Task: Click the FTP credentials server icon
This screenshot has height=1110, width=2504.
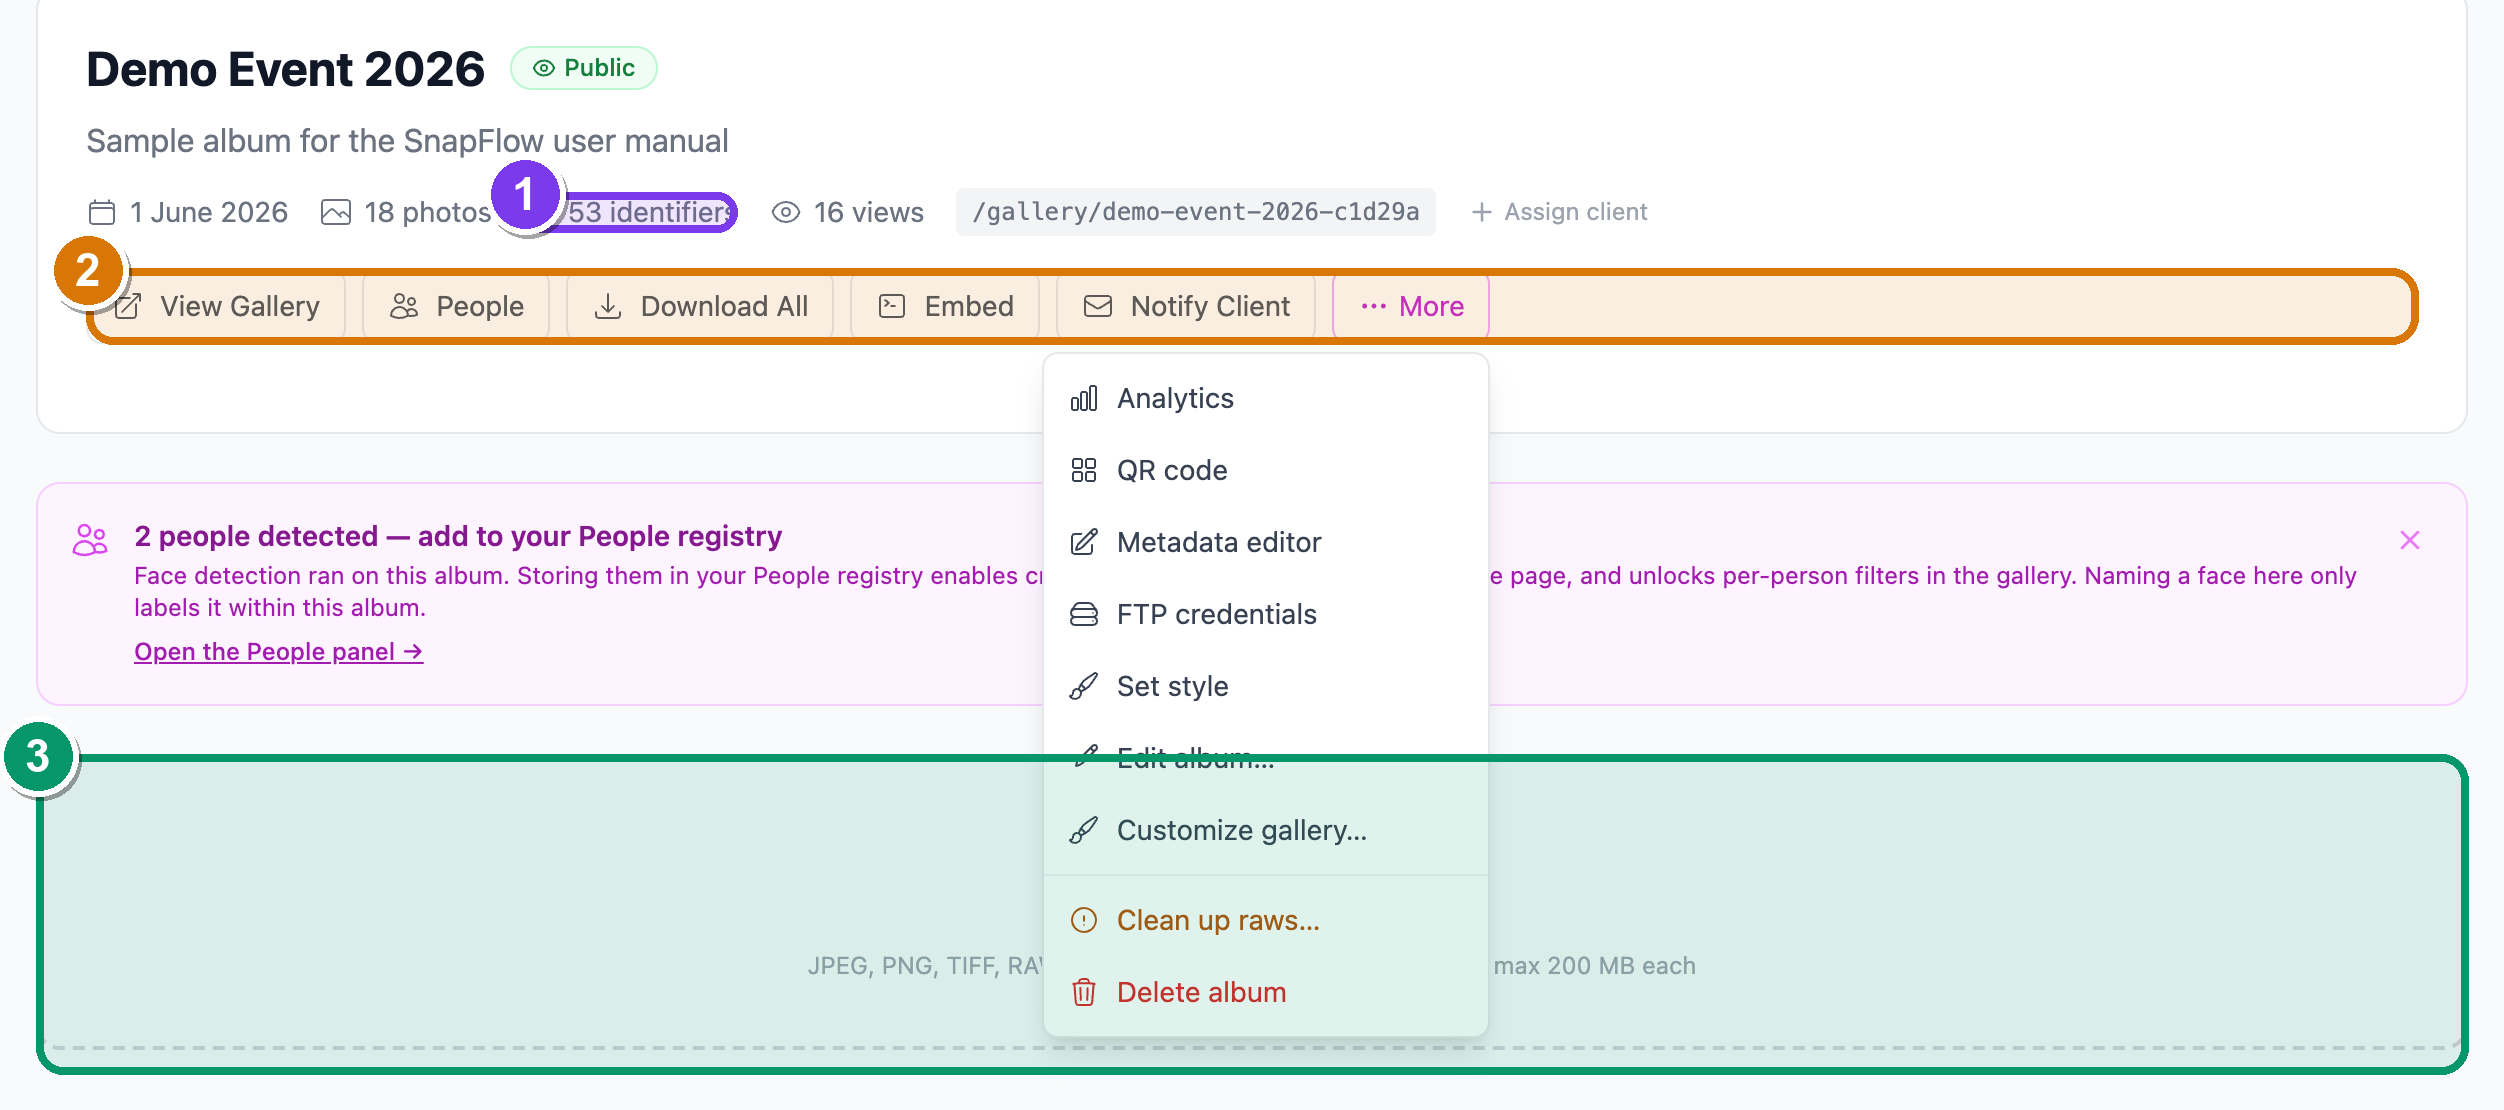Action: (x=1084, y=614)
